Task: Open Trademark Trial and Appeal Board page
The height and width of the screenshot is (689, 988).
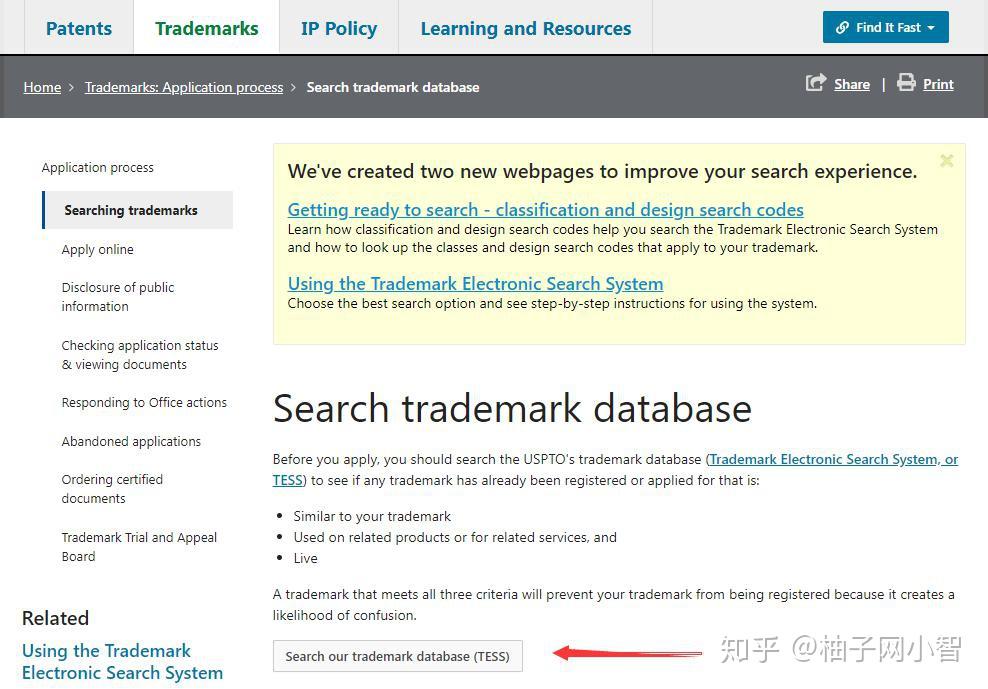Action: (139, 546)
